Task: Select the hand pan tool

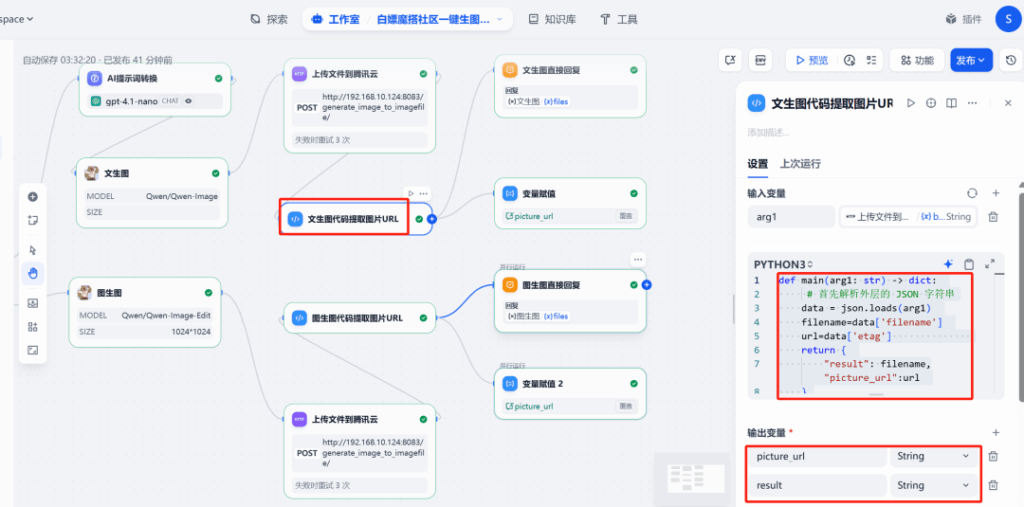Action: click(x=33, y=272)
